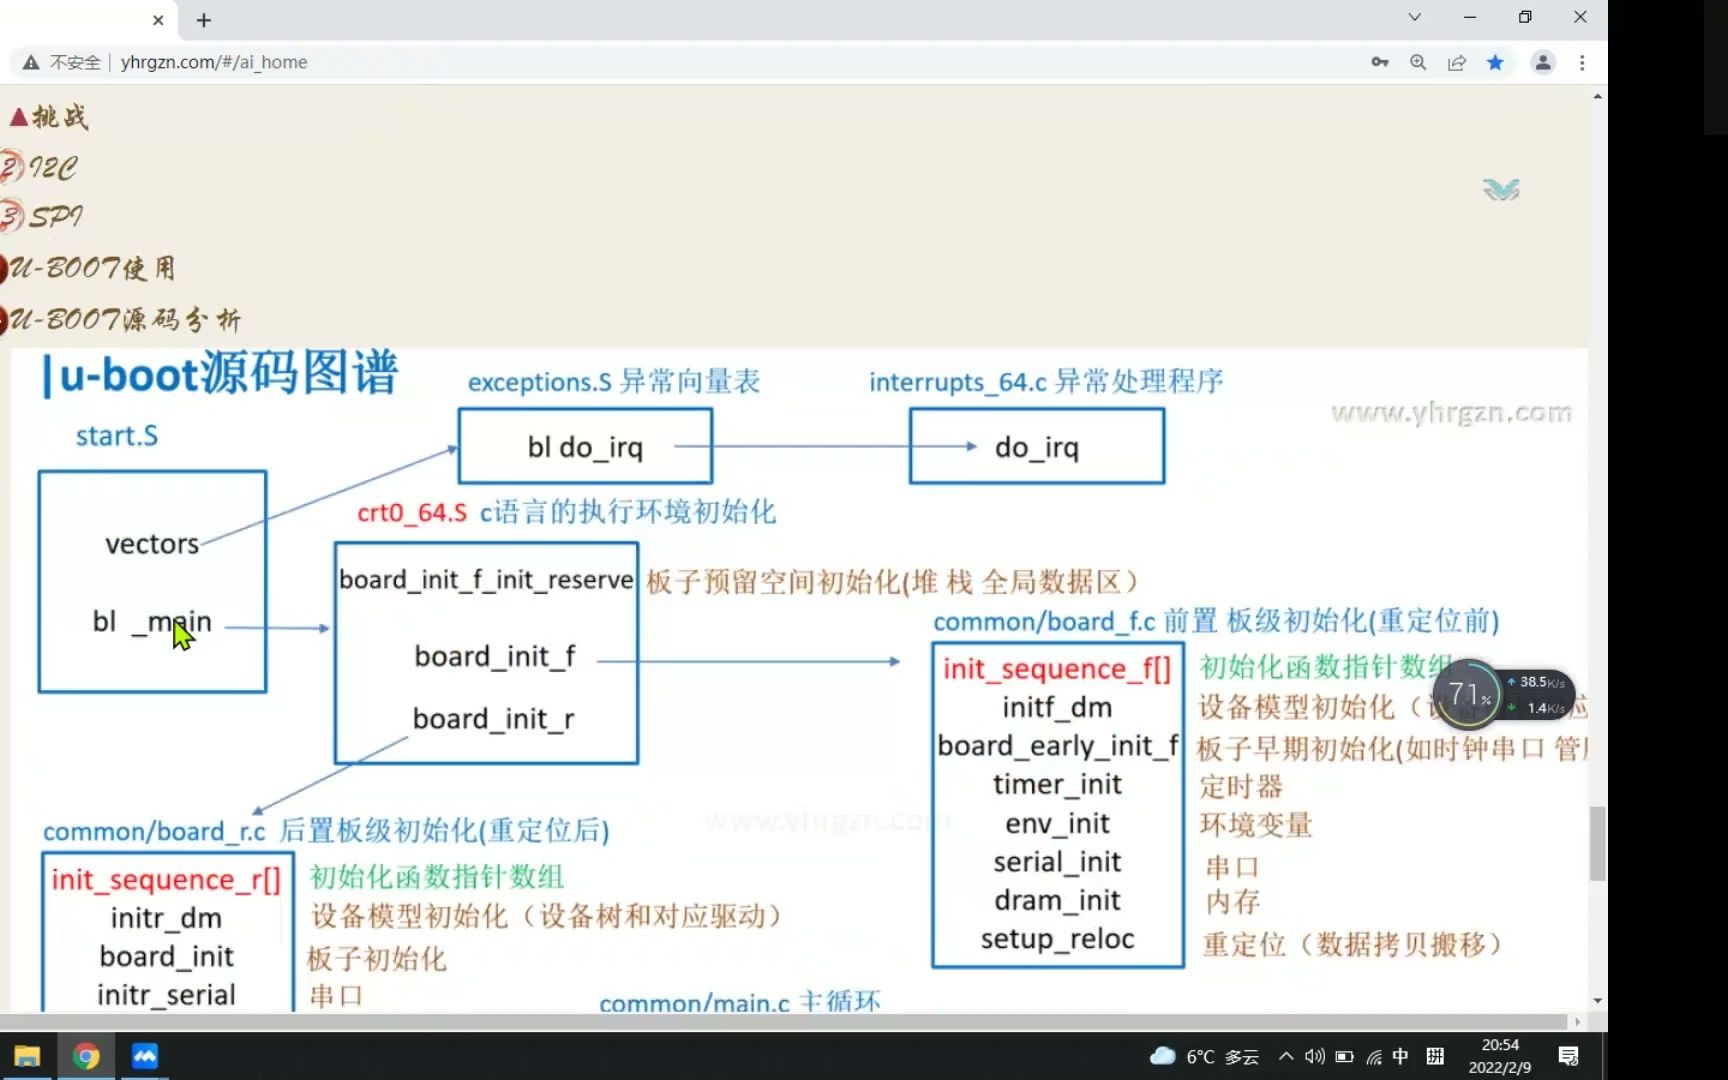Click the scrollbar up arrow

1597,97
